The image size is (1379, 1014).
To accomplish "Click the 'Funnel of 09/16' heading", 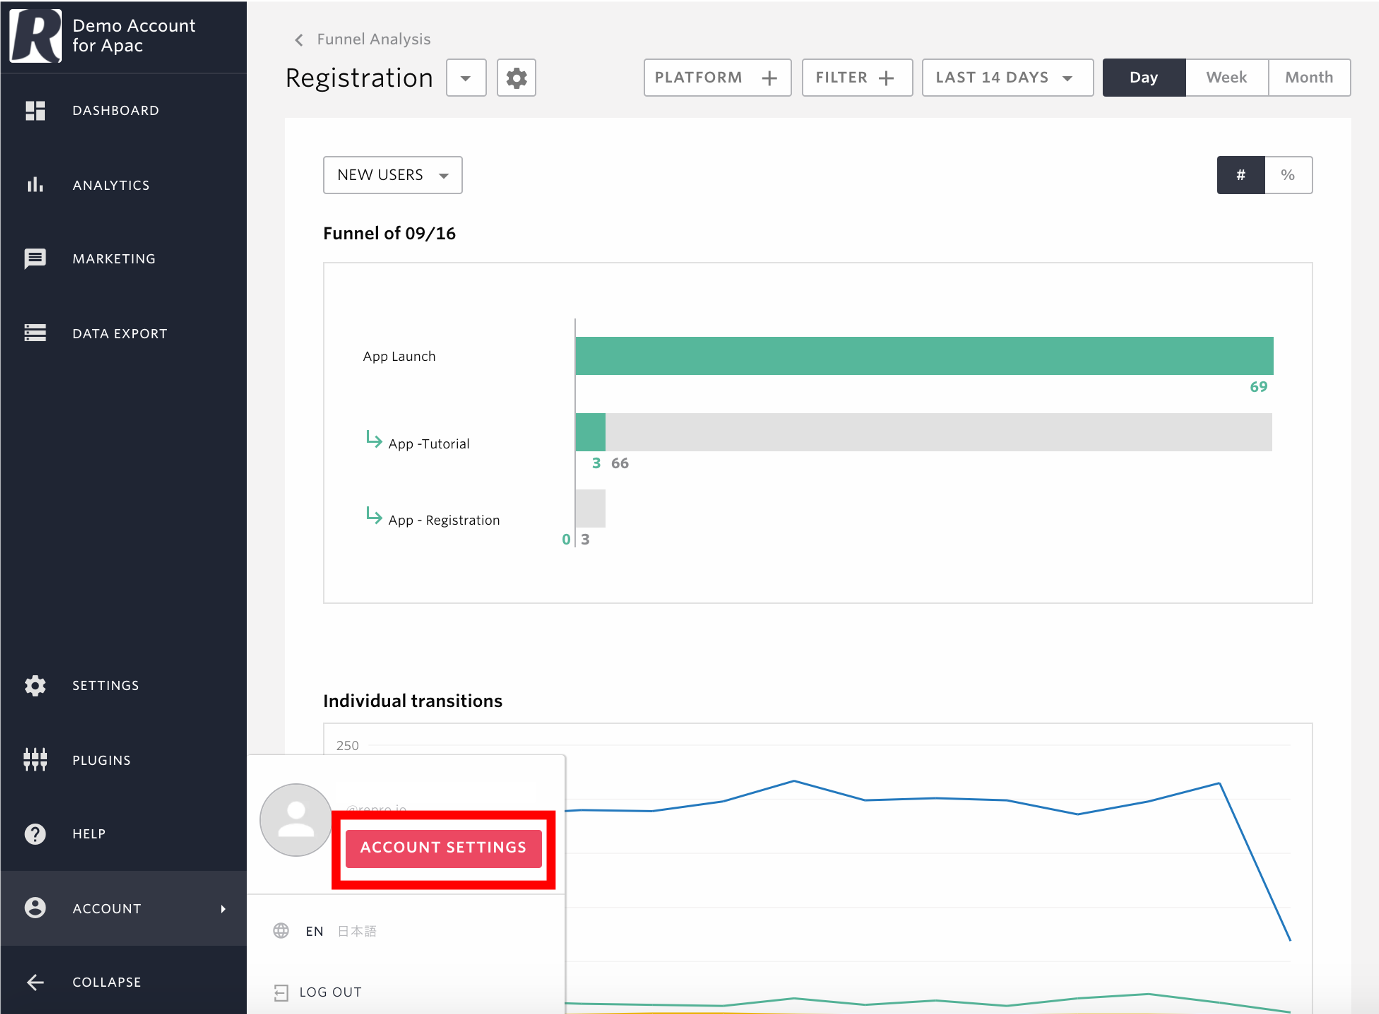I will point(389,233).
